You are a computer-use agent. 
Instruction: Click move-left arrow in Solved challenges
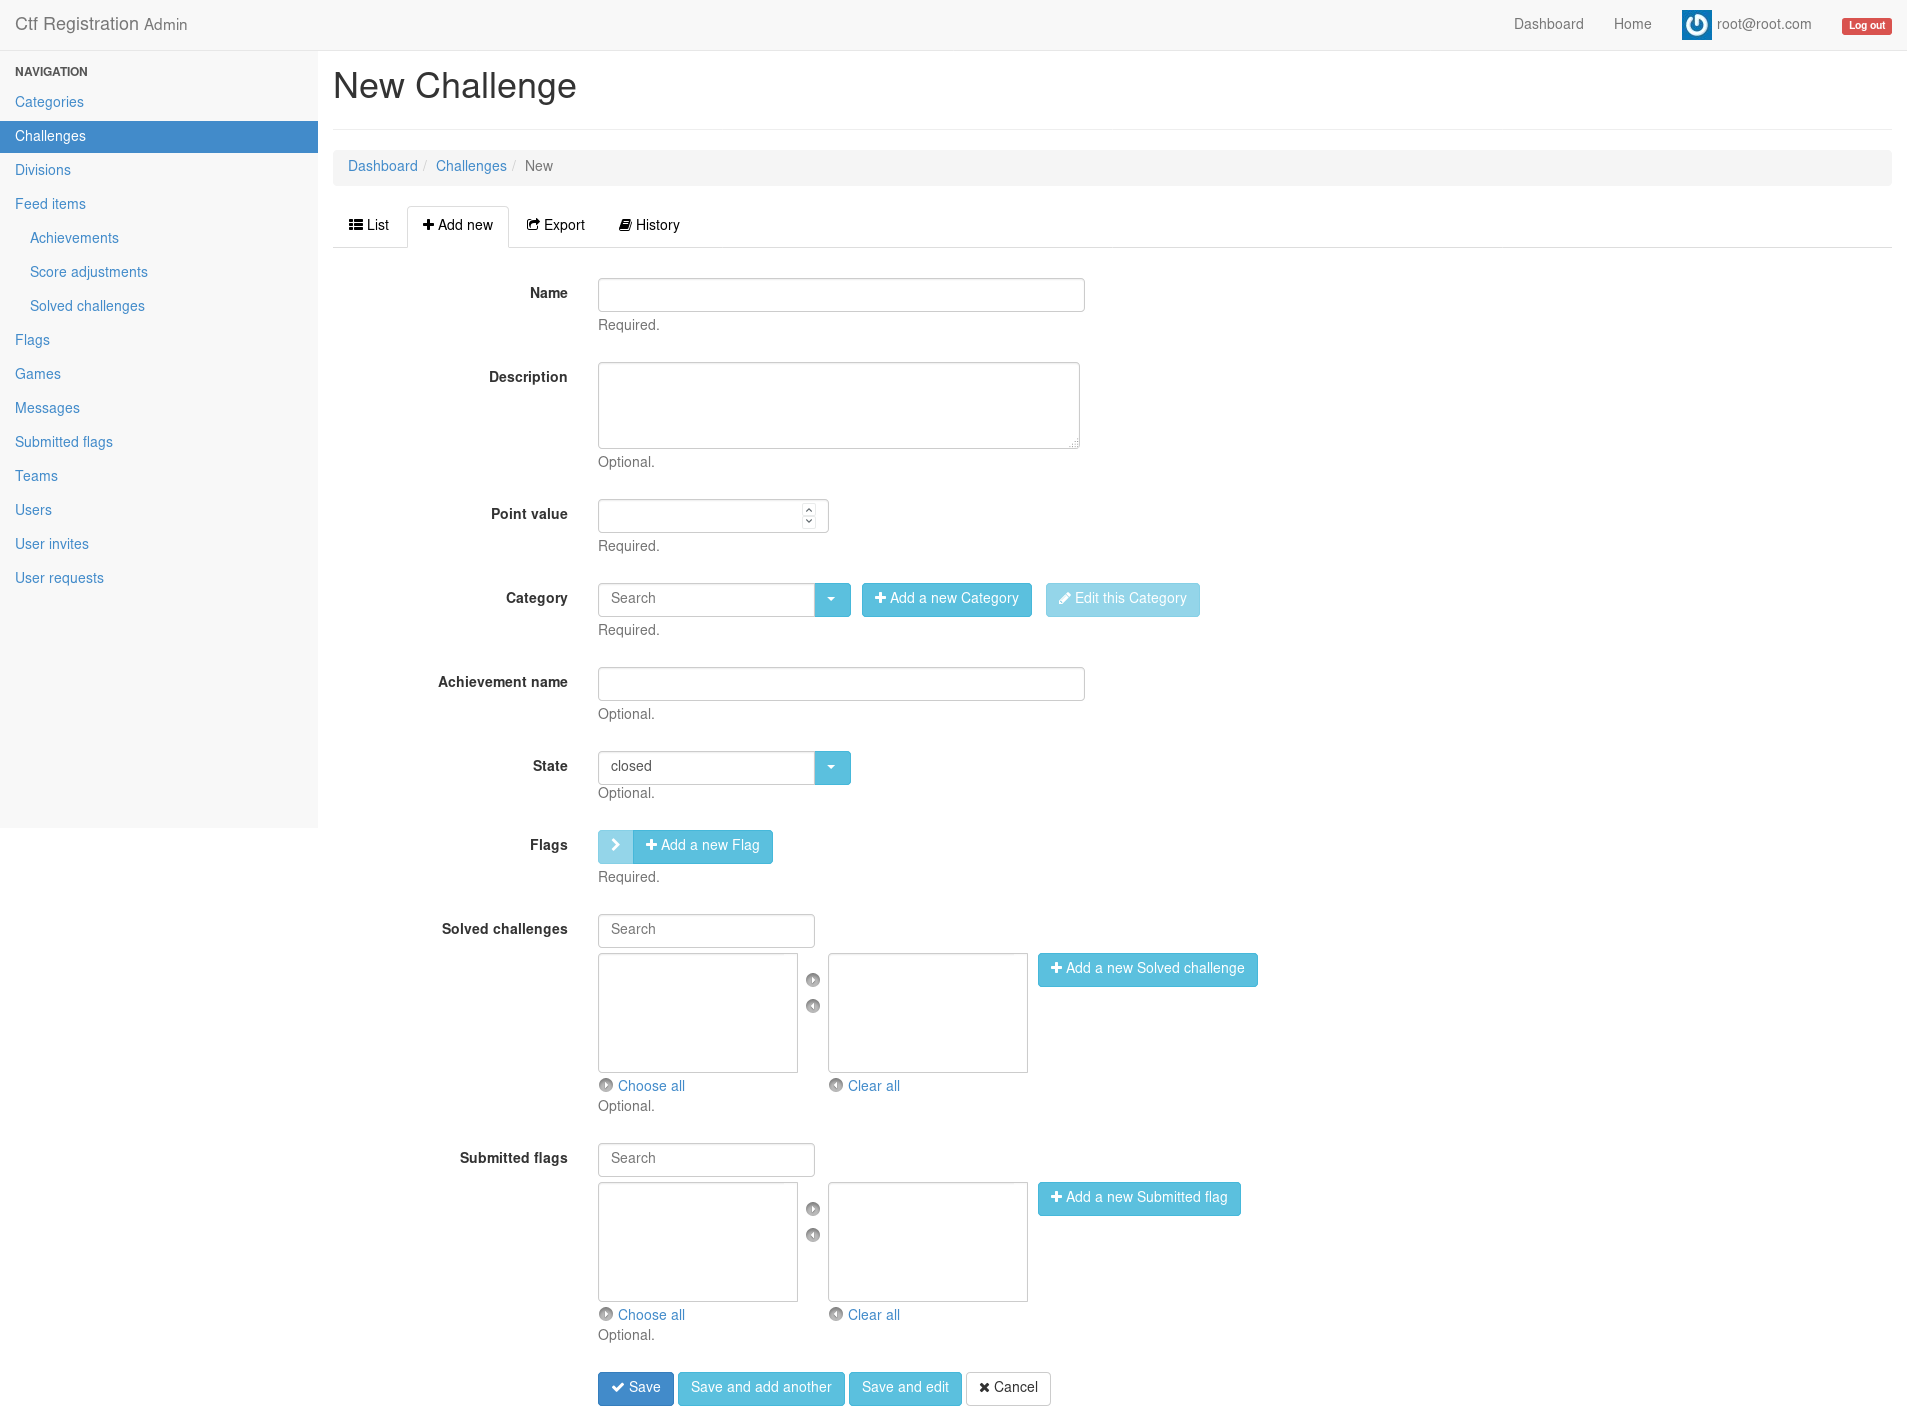click(813, 1006)
